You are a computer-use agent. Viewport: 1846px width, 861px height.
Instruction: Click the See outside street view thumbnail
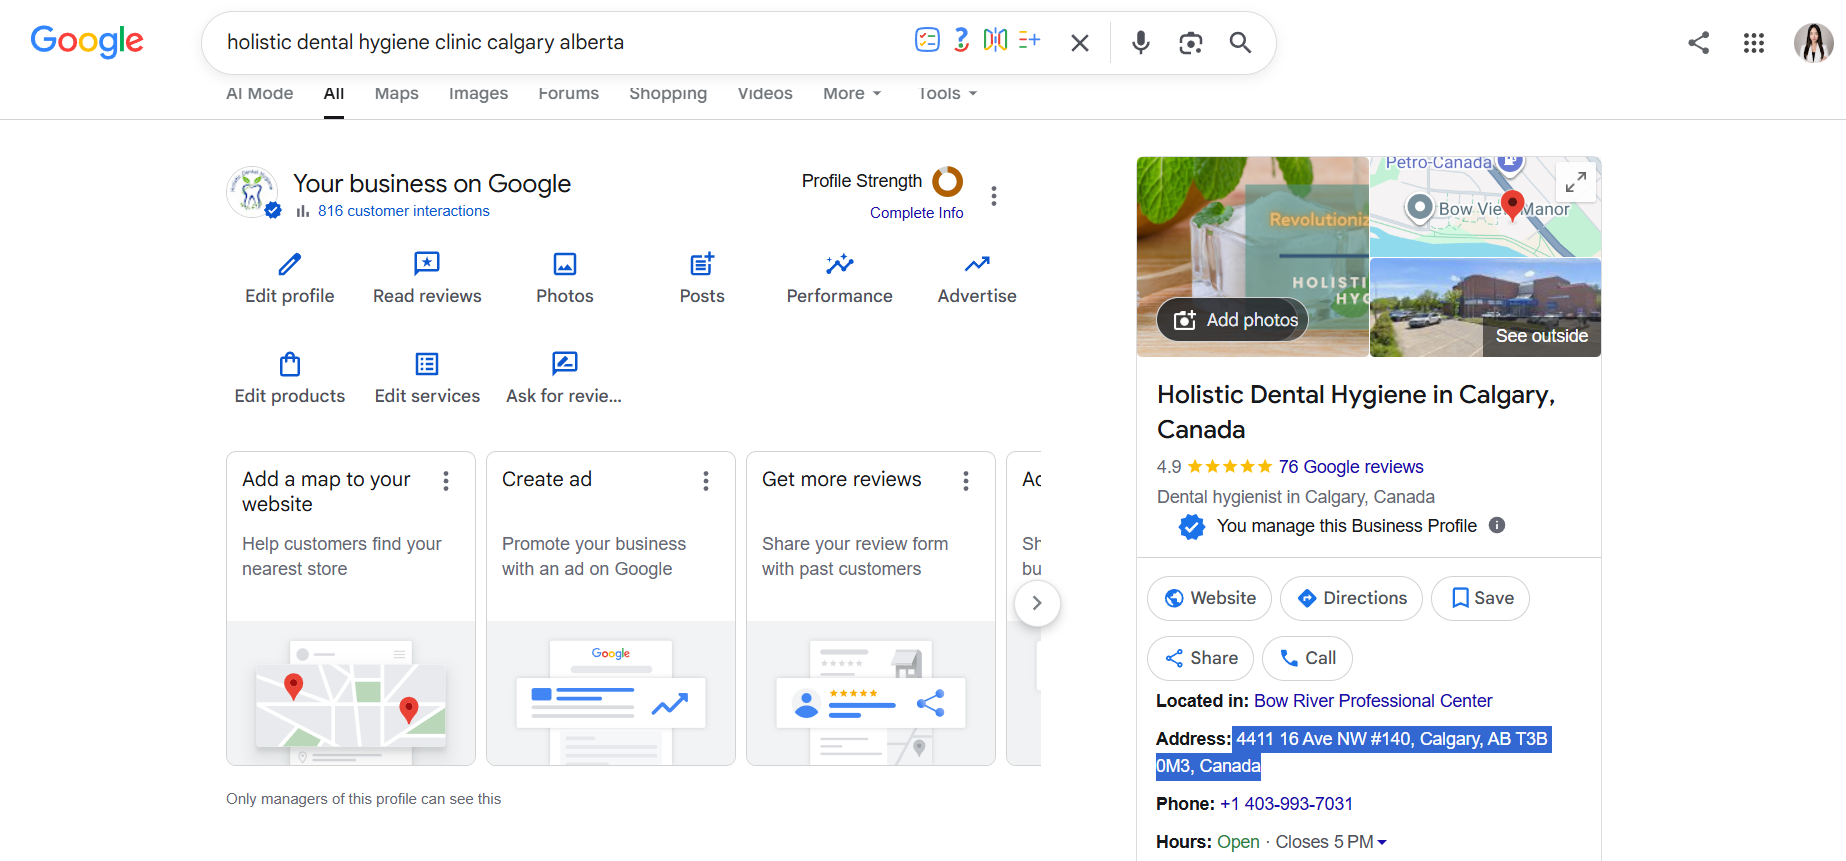(1486, 308)
